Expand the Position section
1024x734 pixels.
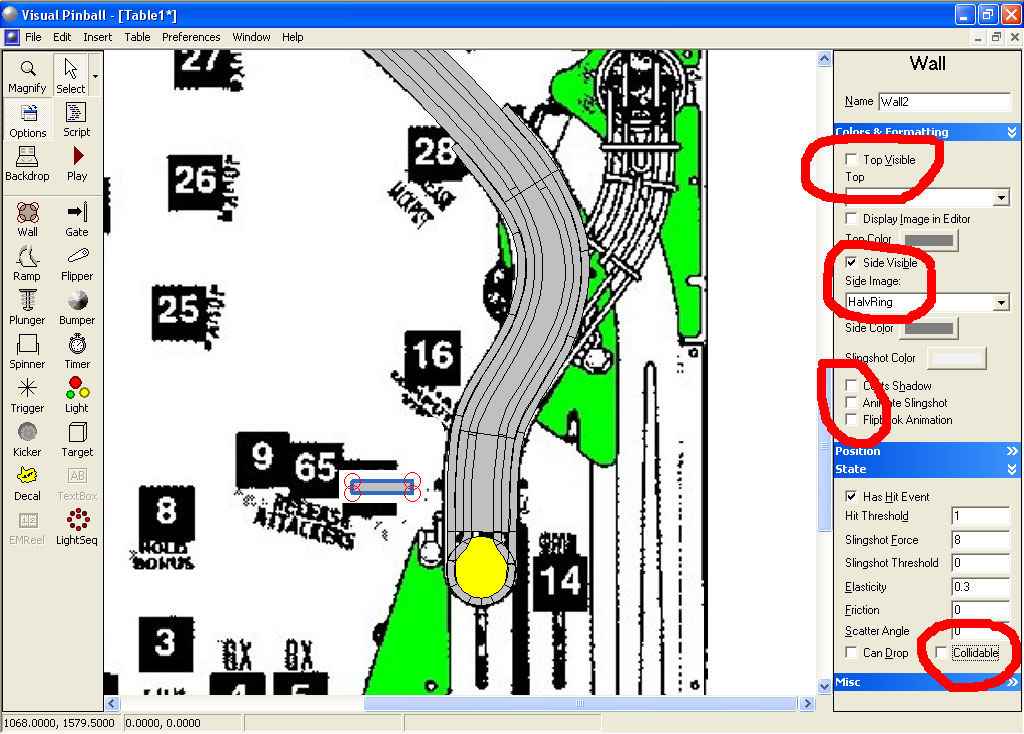tap(926, 451)
